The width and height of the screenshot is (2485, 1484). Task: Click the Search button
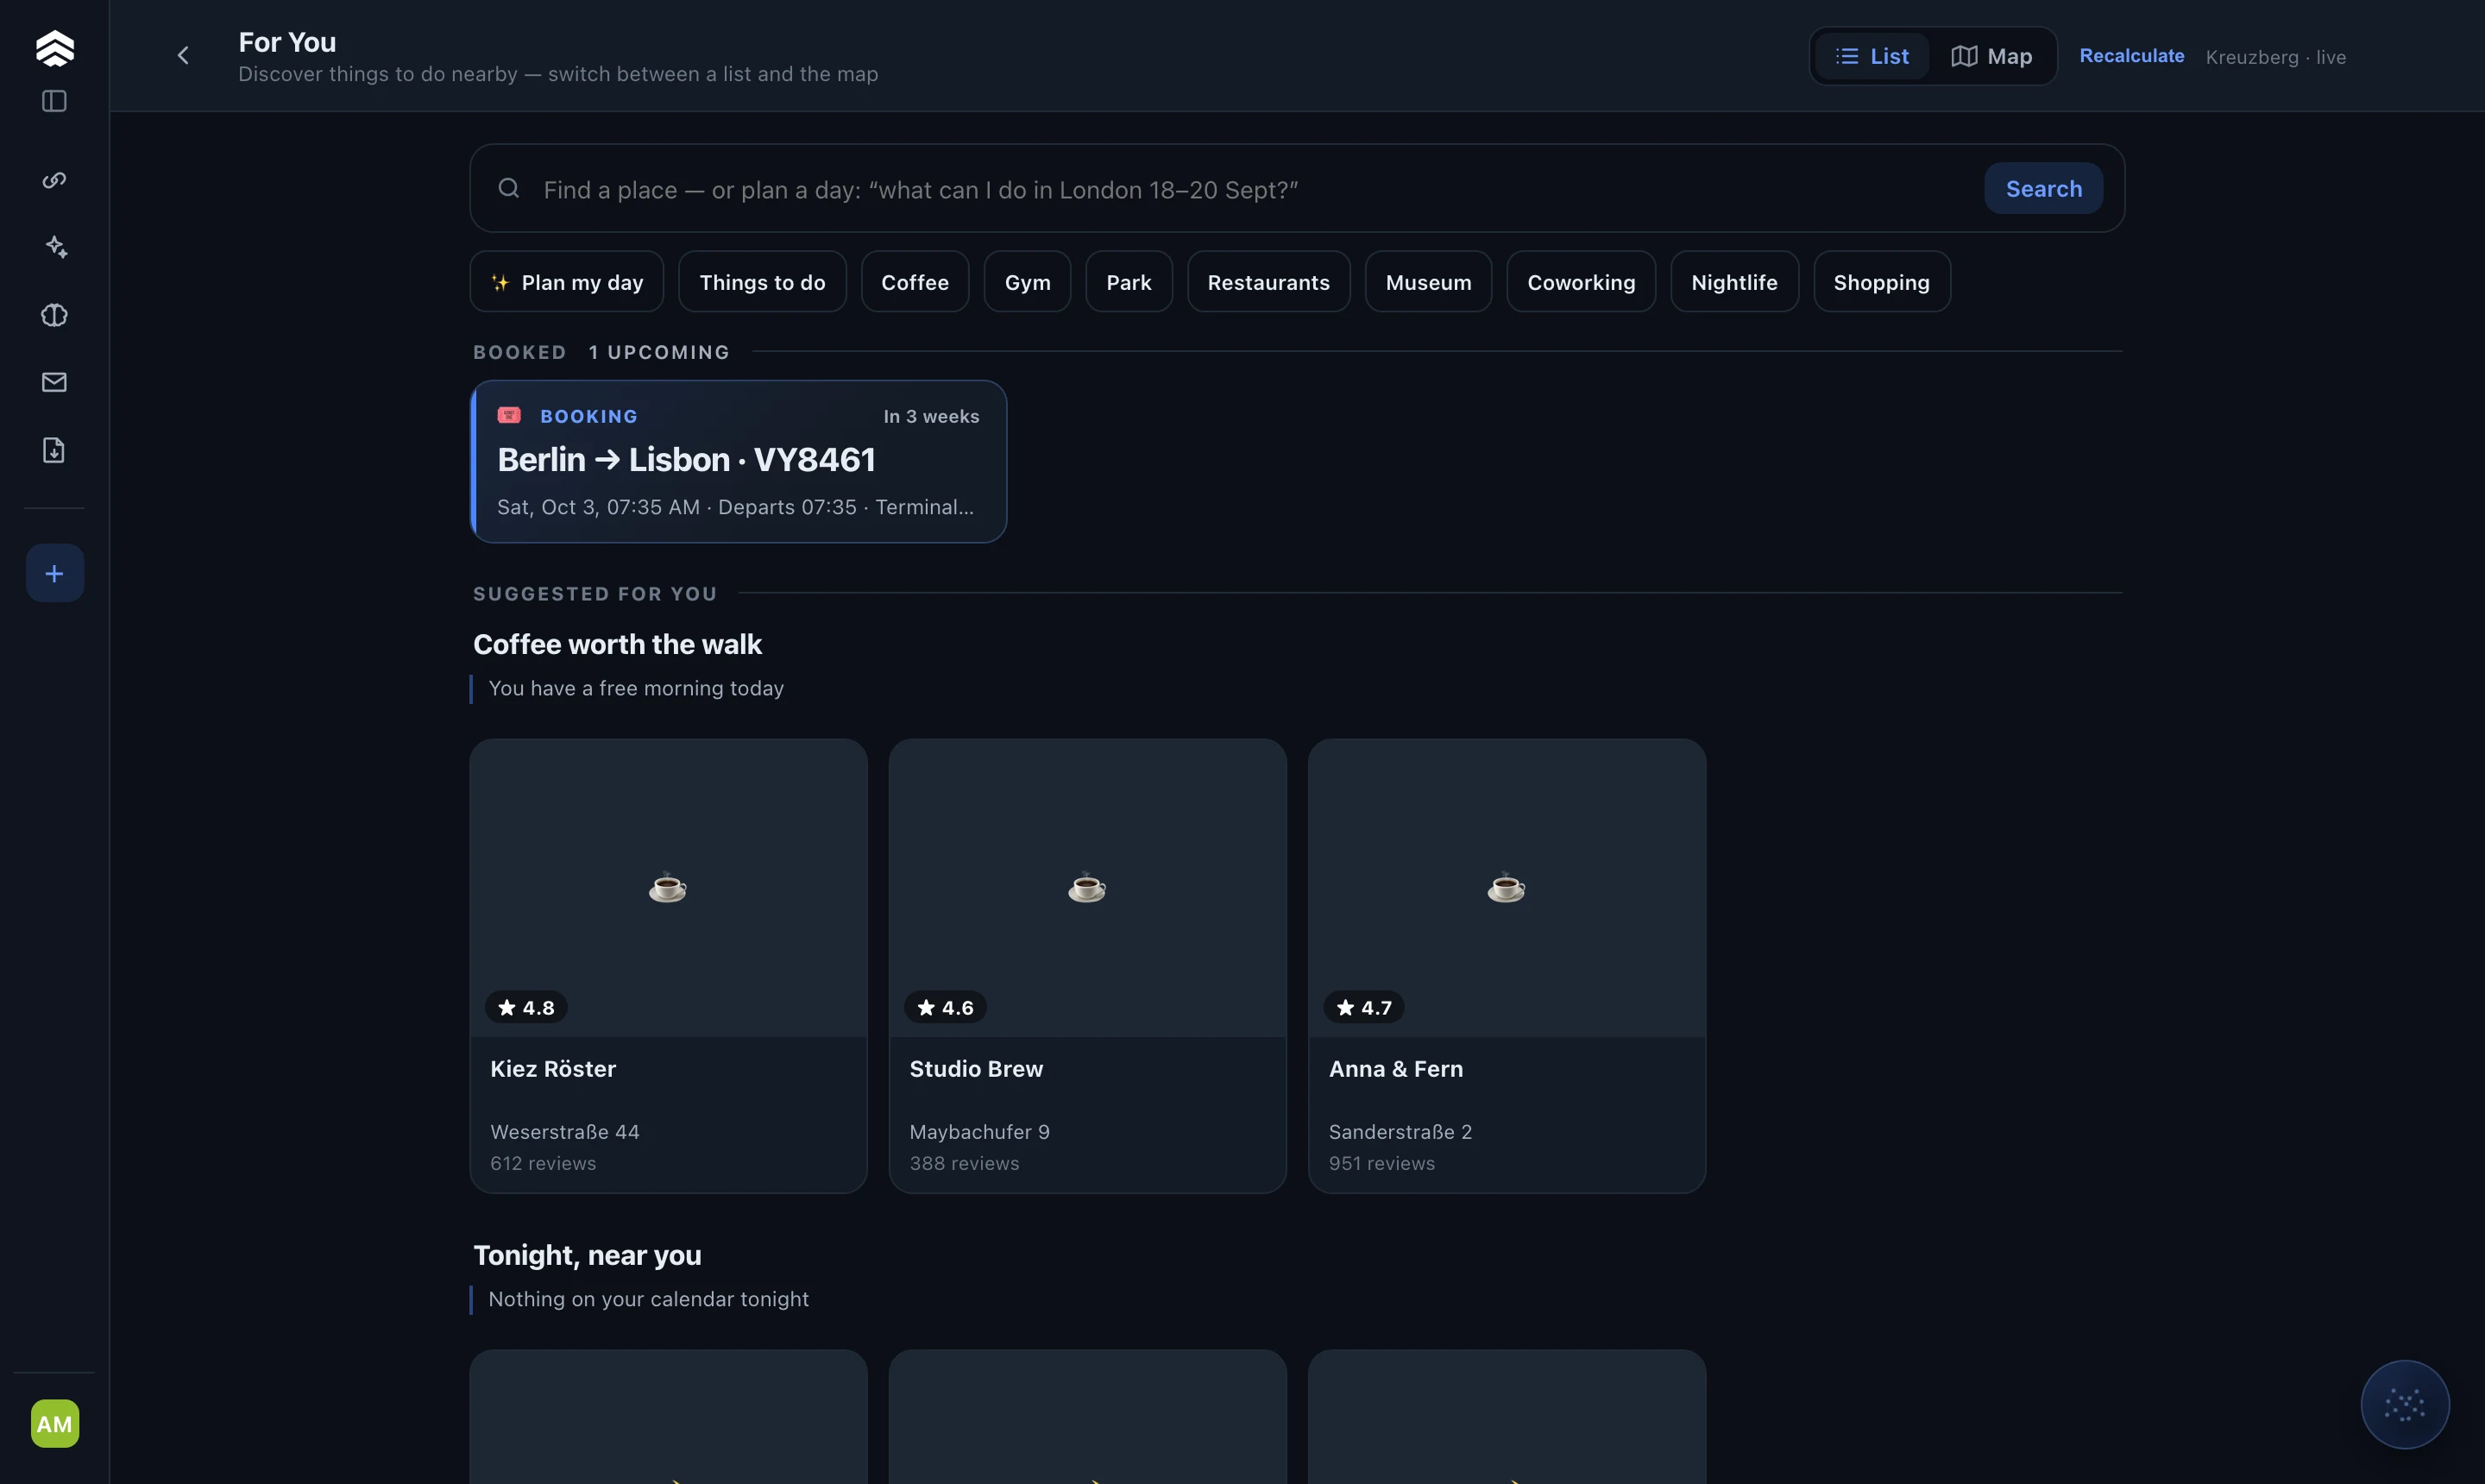tap(2044, 188)
